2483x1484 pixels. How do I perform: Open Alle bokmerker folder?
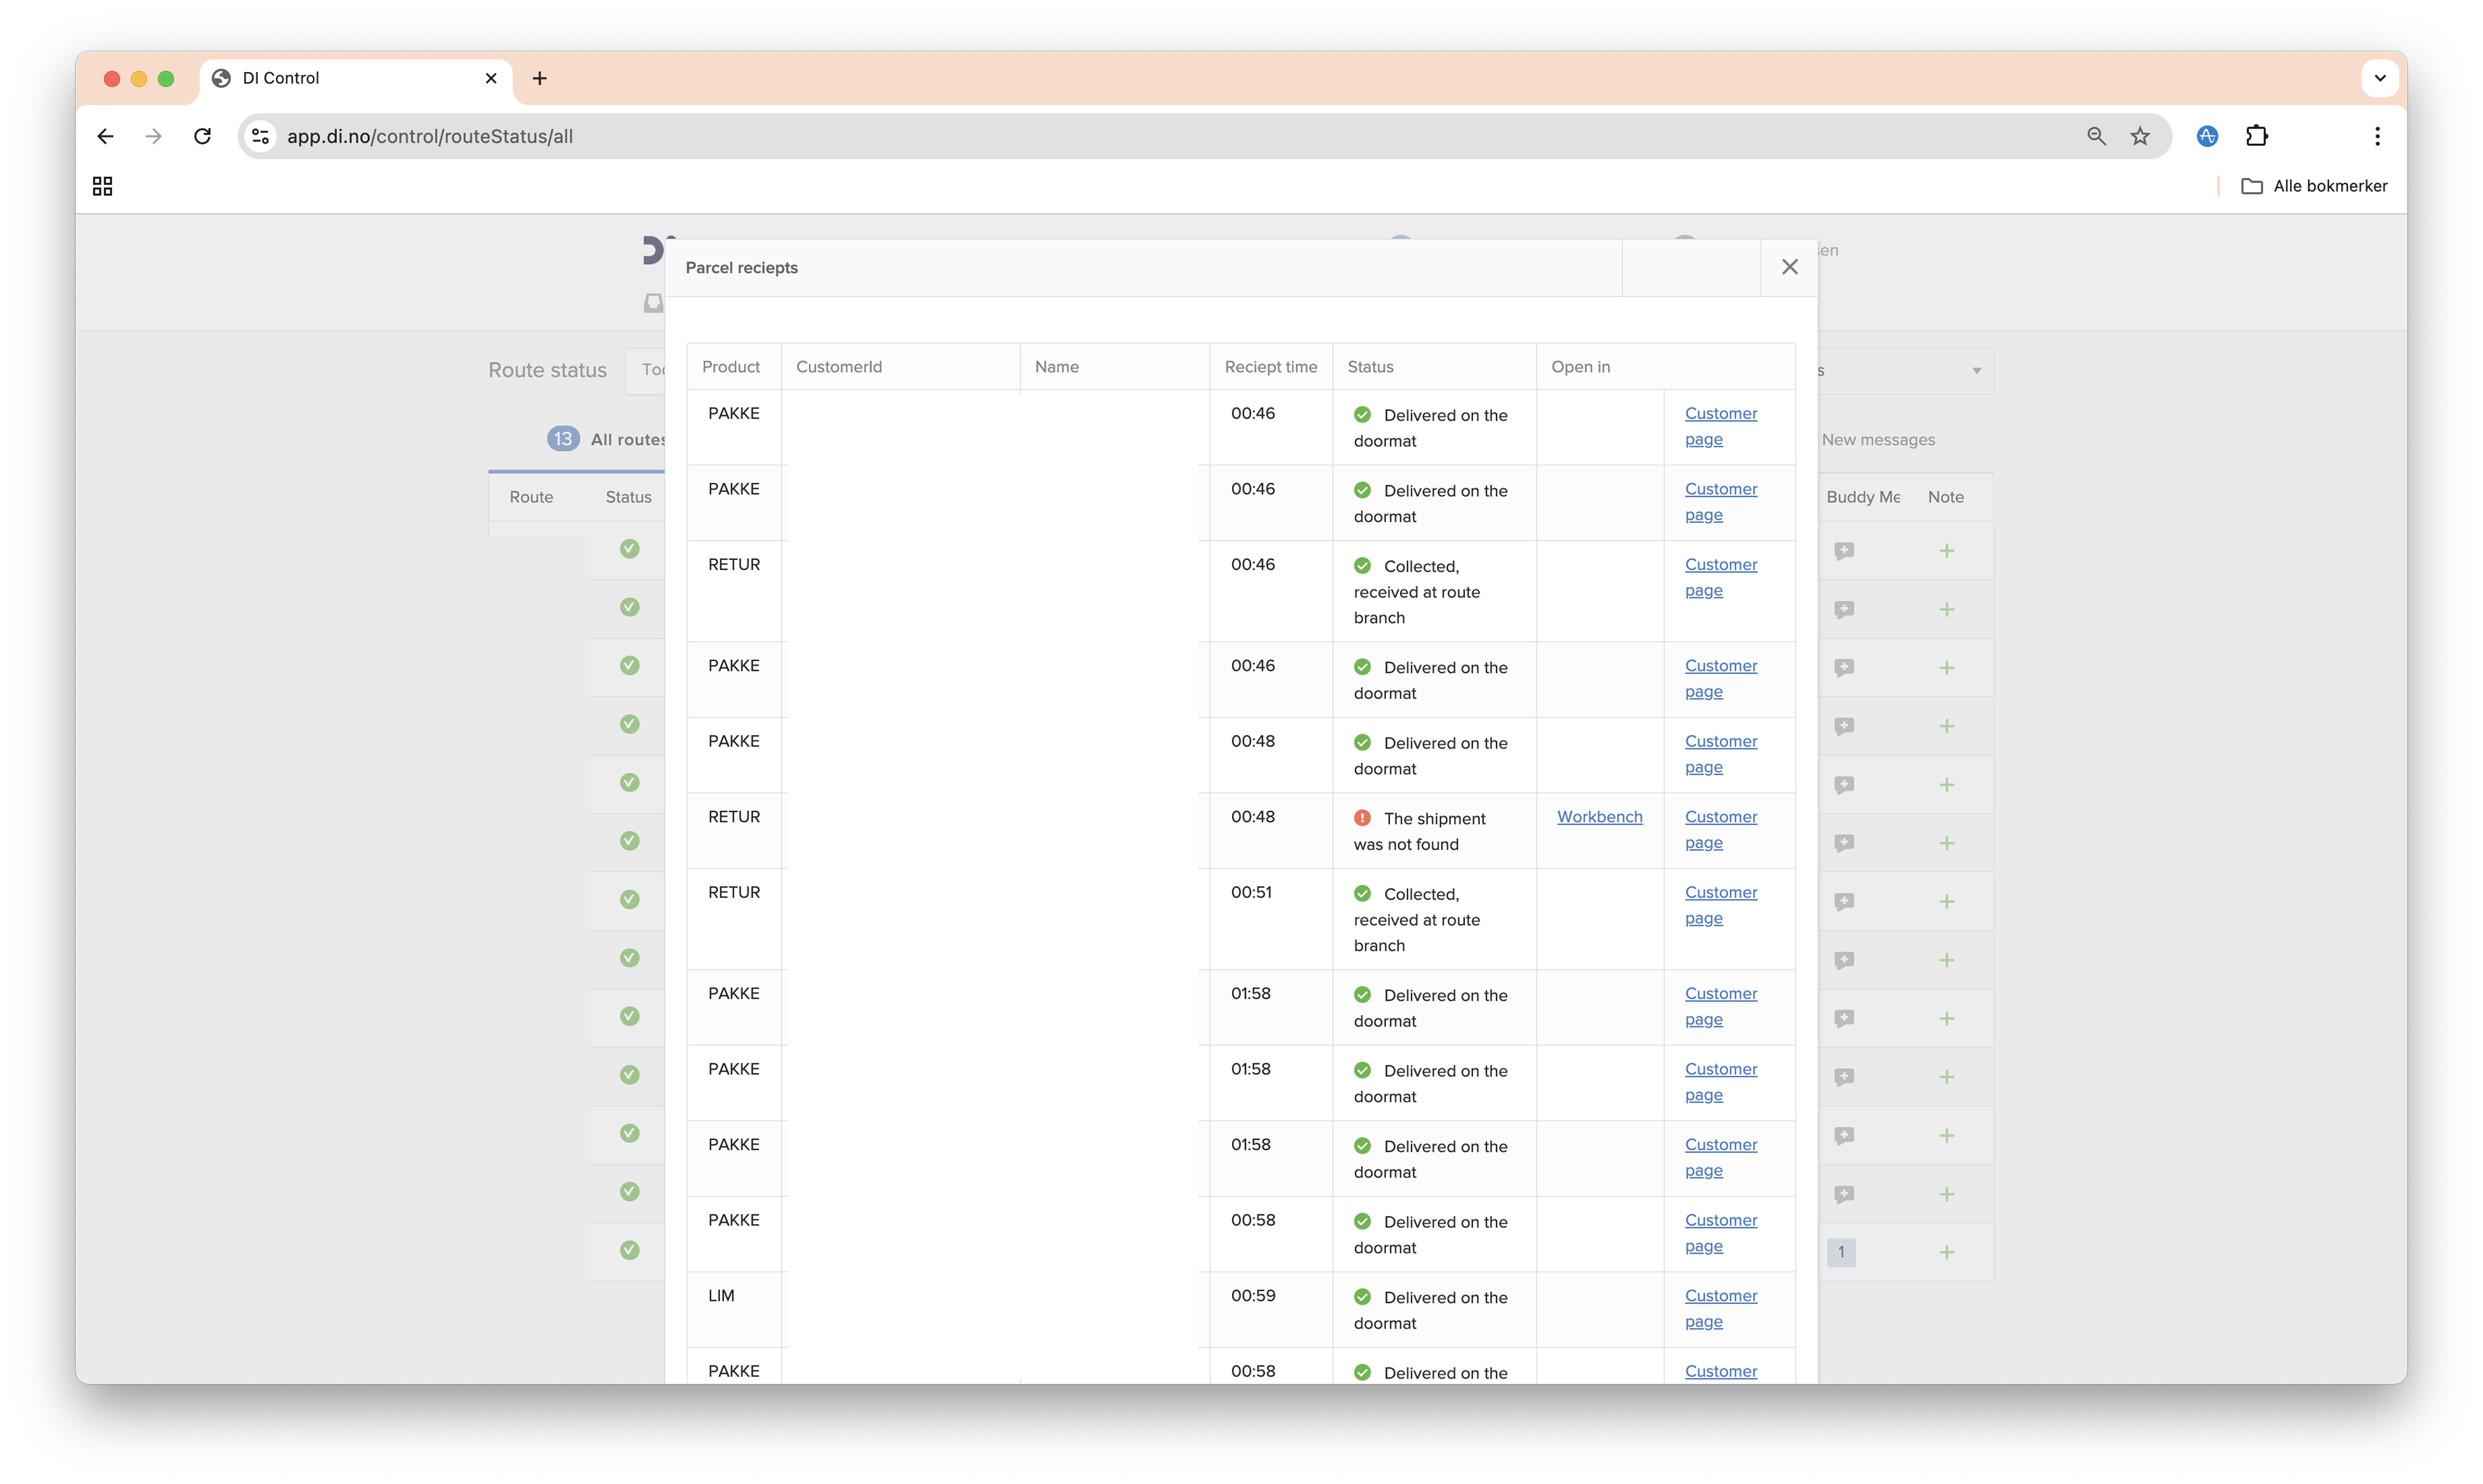(2314, 186)
